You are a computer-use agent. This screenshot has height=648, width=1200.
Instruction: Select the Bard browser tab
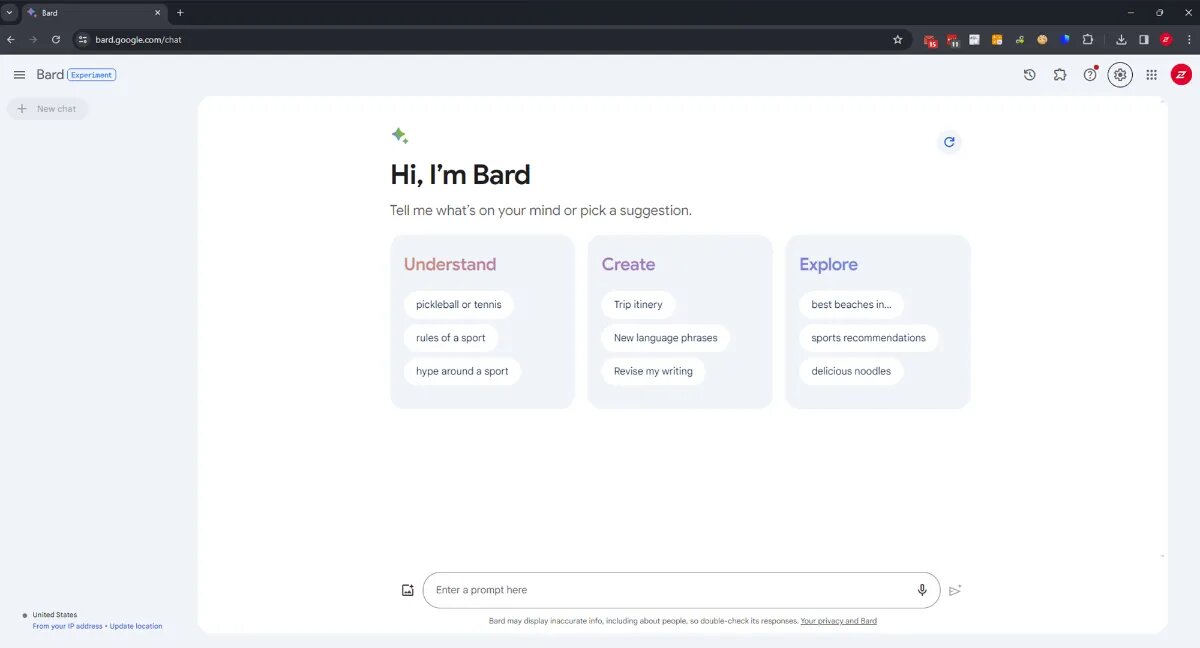[x=90, y=13]
